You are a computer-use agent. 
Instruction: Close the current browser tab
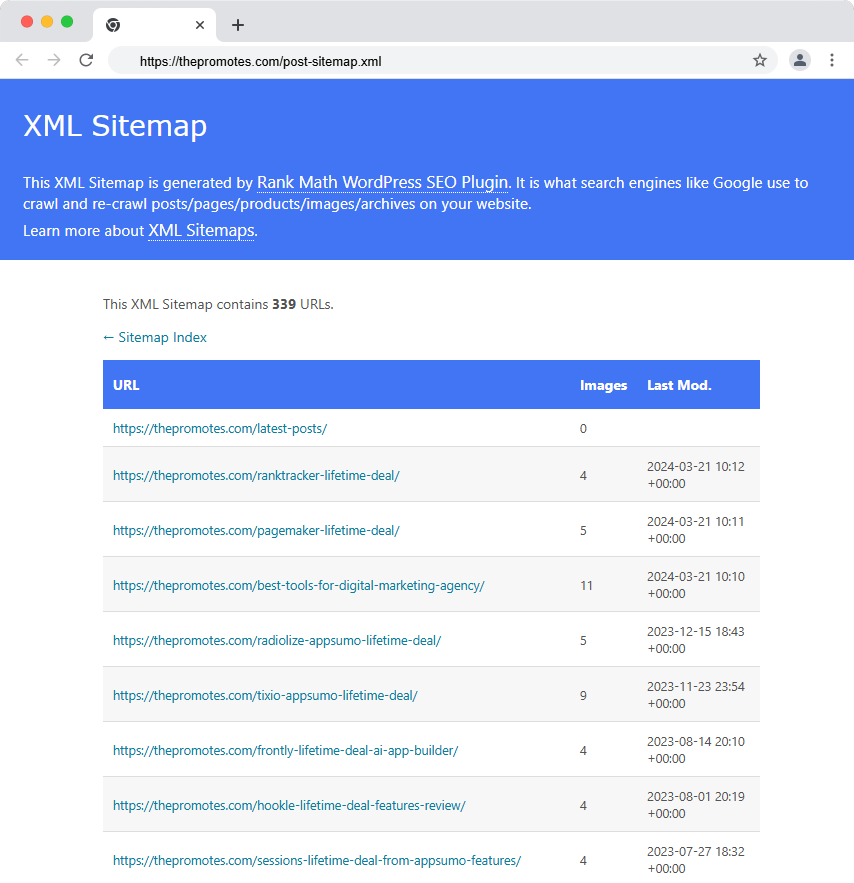[x=200, y=25]
